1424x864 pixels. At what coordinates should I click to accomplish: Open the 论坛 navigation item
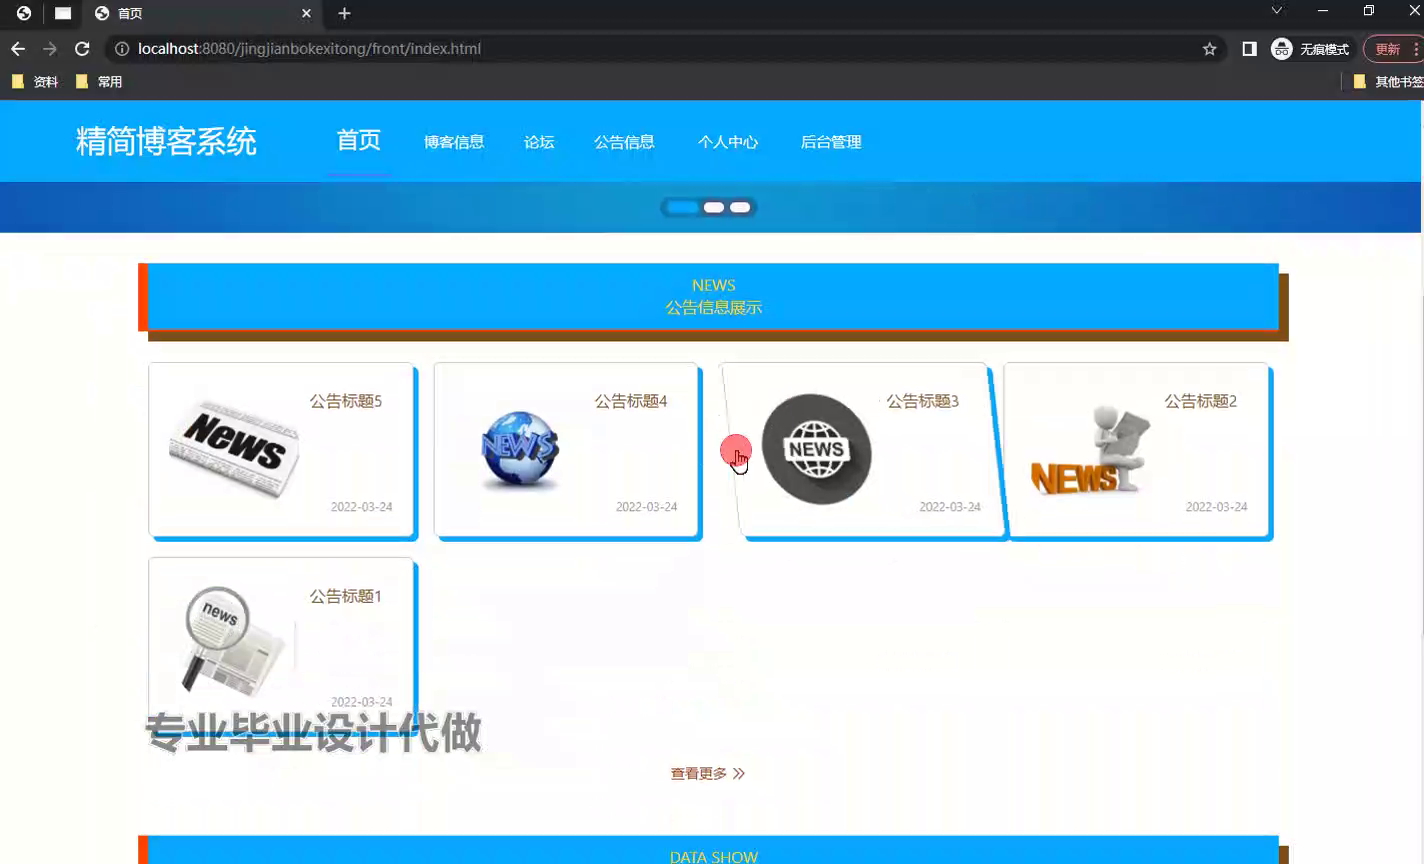539,142
